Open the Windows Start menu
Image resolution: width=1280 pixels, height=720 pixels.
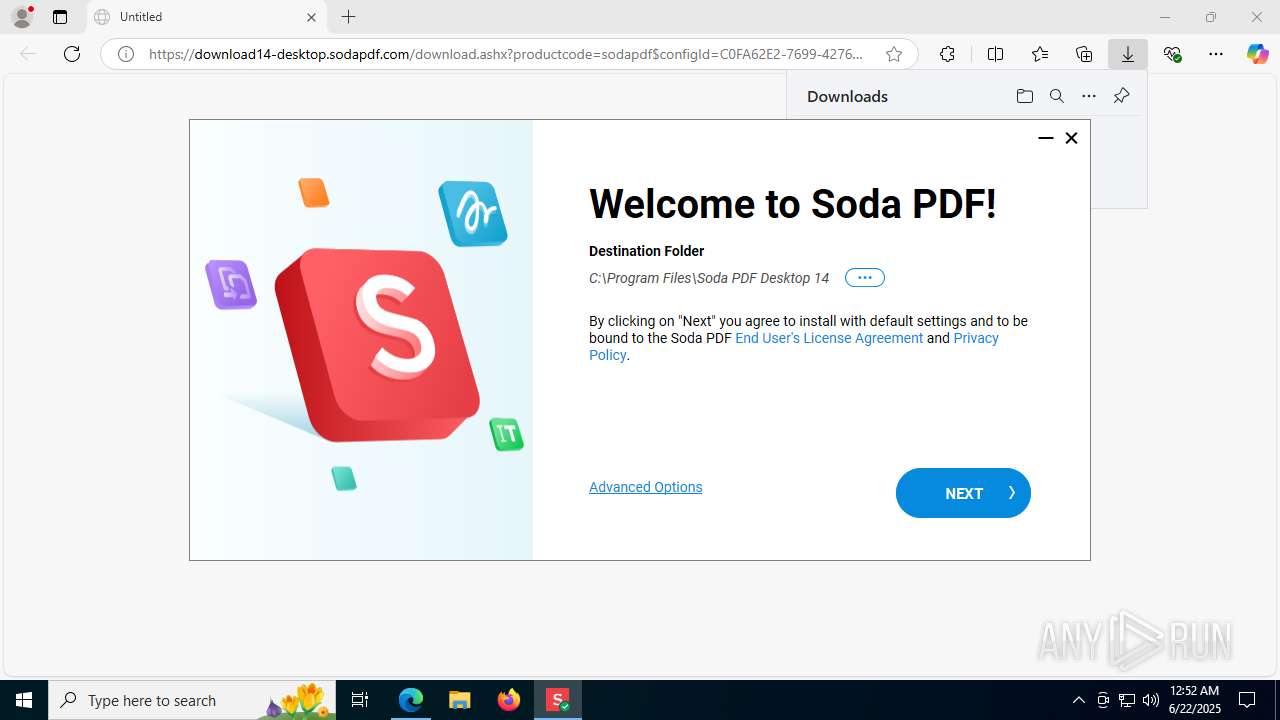coord(24,700)
